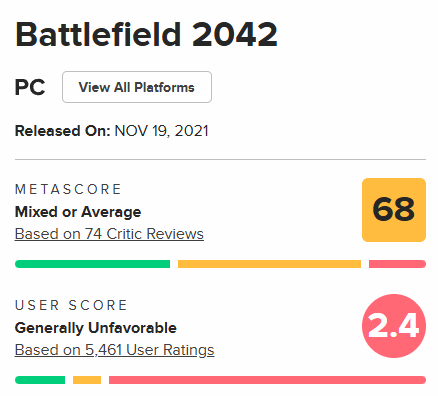Select the long red negative user ratings bar
This screenshot has width=438, height=396.
267,380
